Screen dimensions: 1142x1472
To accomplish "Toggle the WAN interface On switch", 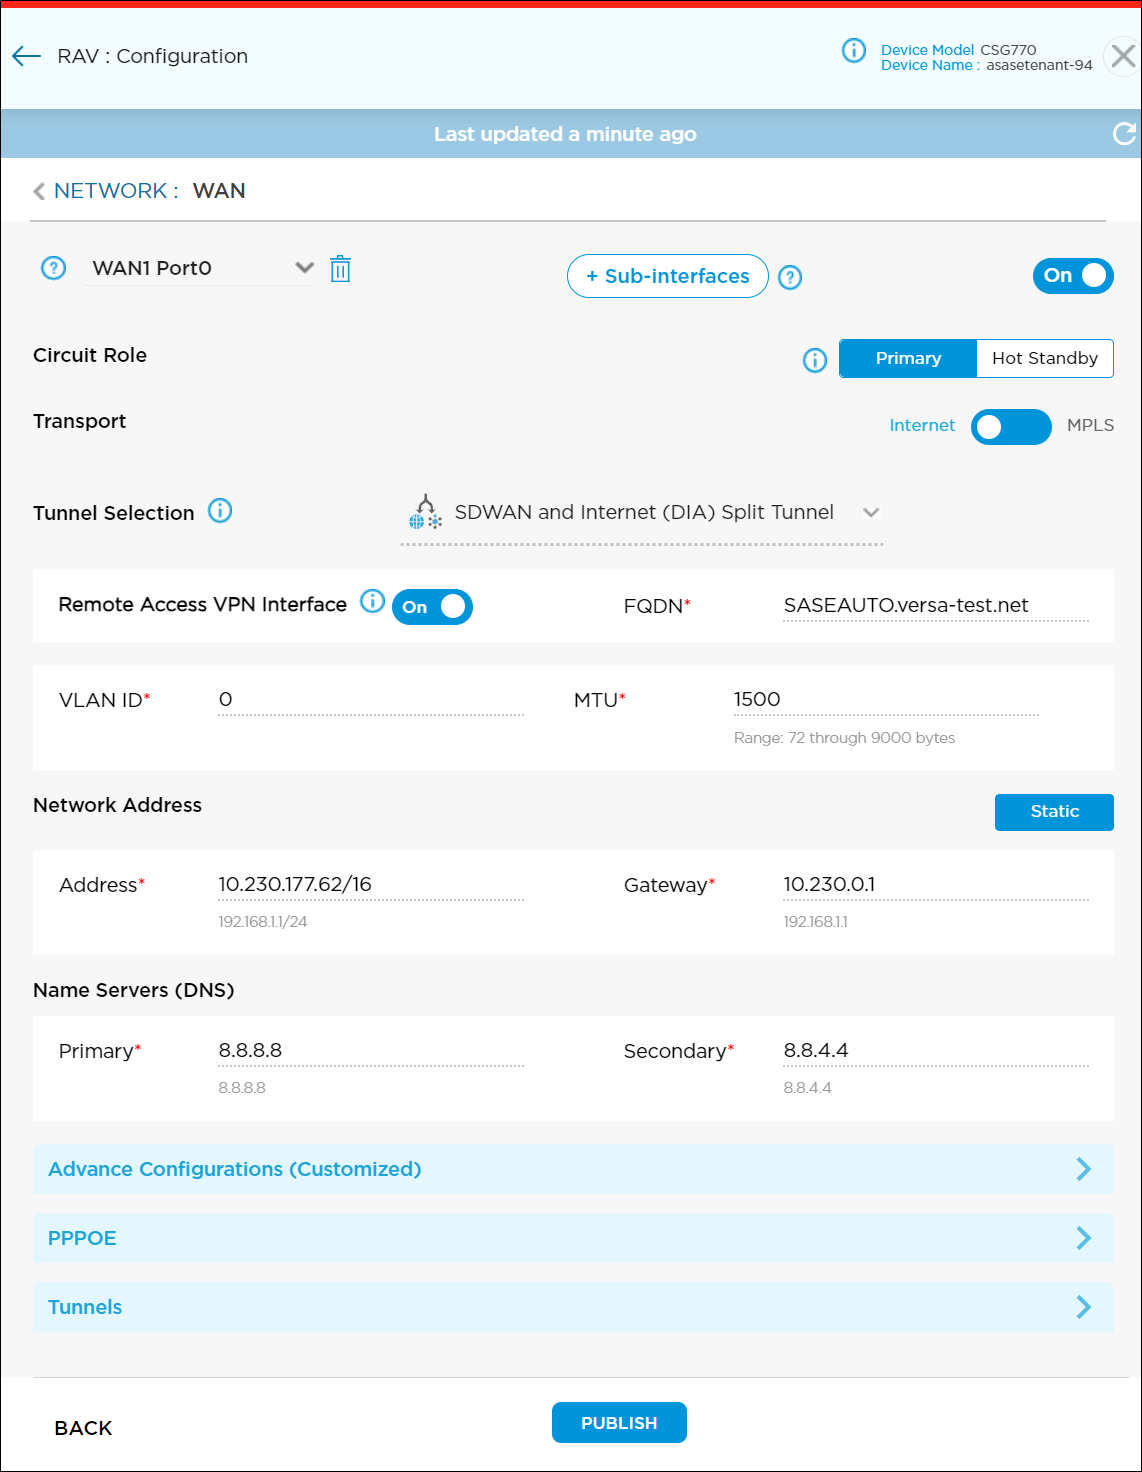I will click(x=1072, y=276).
